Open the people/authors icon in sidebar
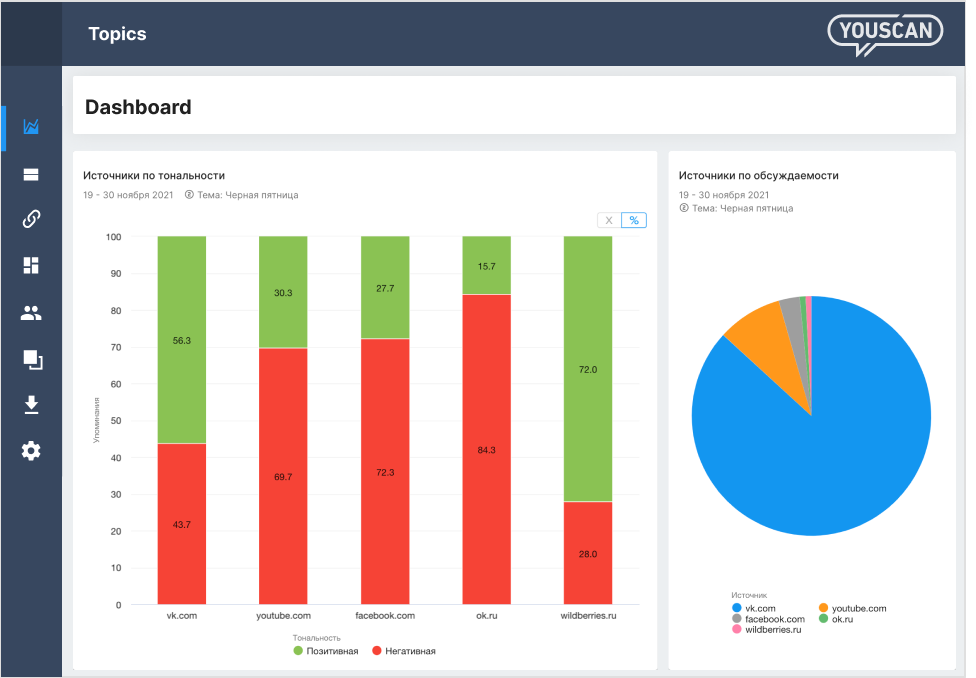This screenshot has height=678, width=976. coord(31,313)
